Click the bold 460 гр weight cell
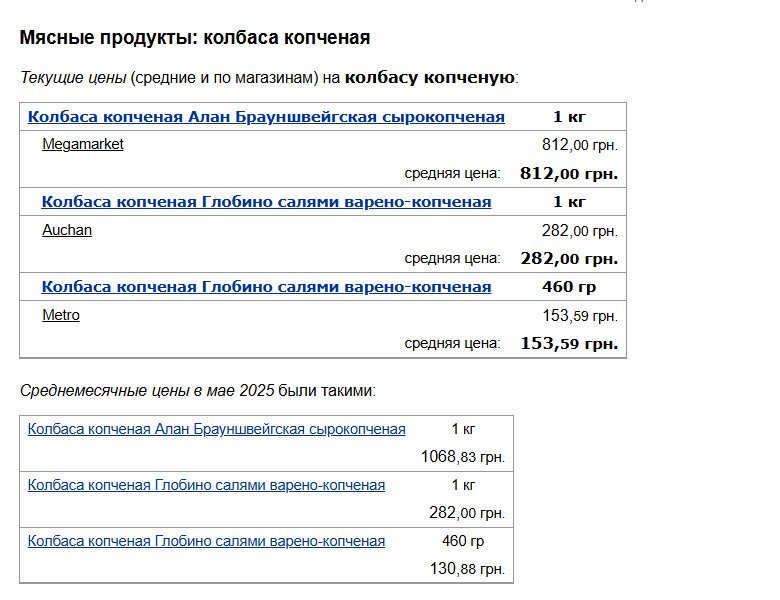The height and width of the screenshot is (600, 780). tap(569, 287)
